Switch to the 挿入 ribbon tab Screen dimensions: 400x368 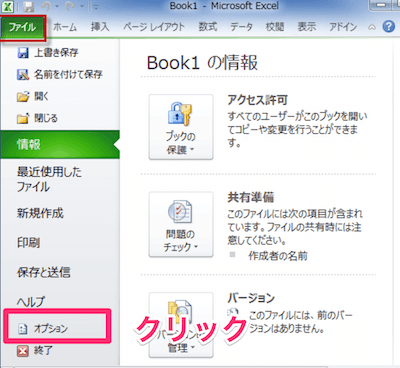pyautogui.click(x=100, y=27)
